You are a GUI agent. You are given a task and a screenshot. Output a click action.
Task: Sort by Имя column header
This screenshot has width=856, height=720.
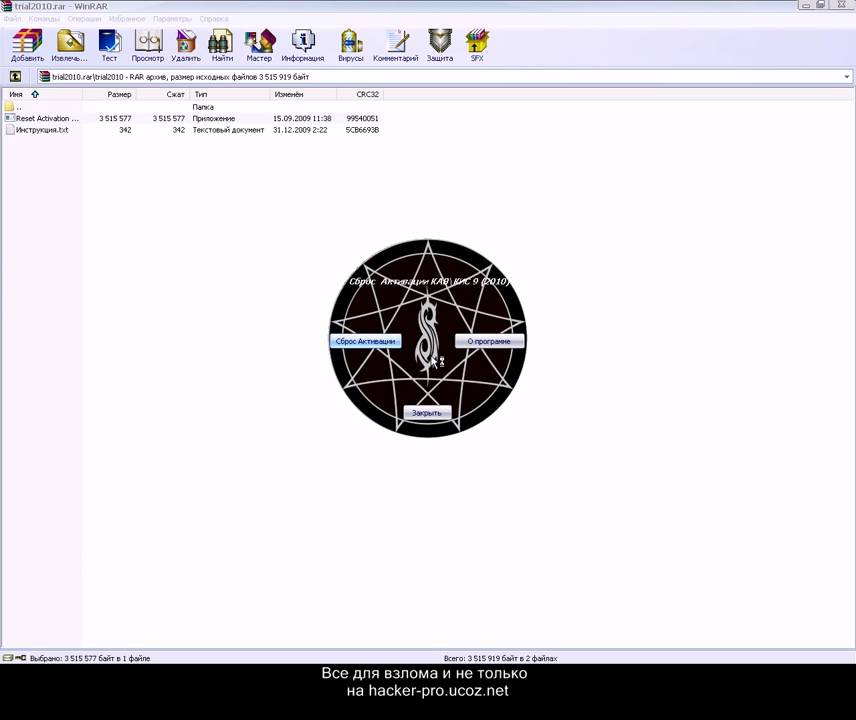tap(42, 94)
